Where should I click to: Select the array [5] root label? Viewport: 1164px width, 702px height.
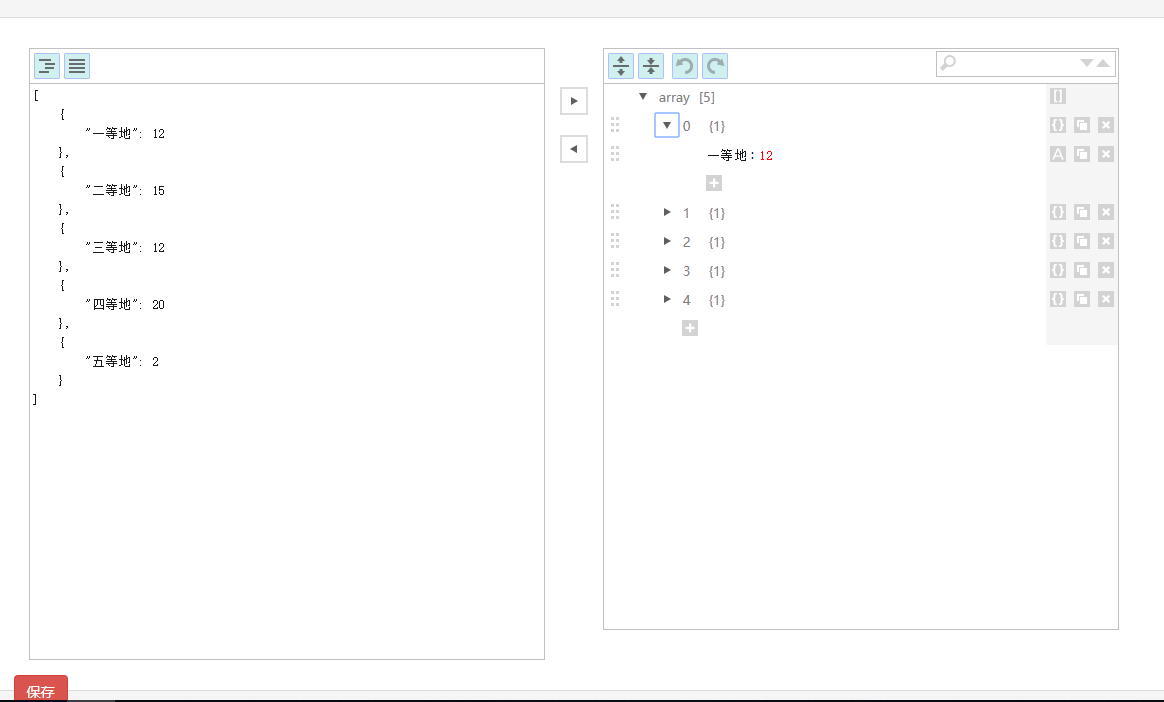pyautogui.click(x=687, y=97)
